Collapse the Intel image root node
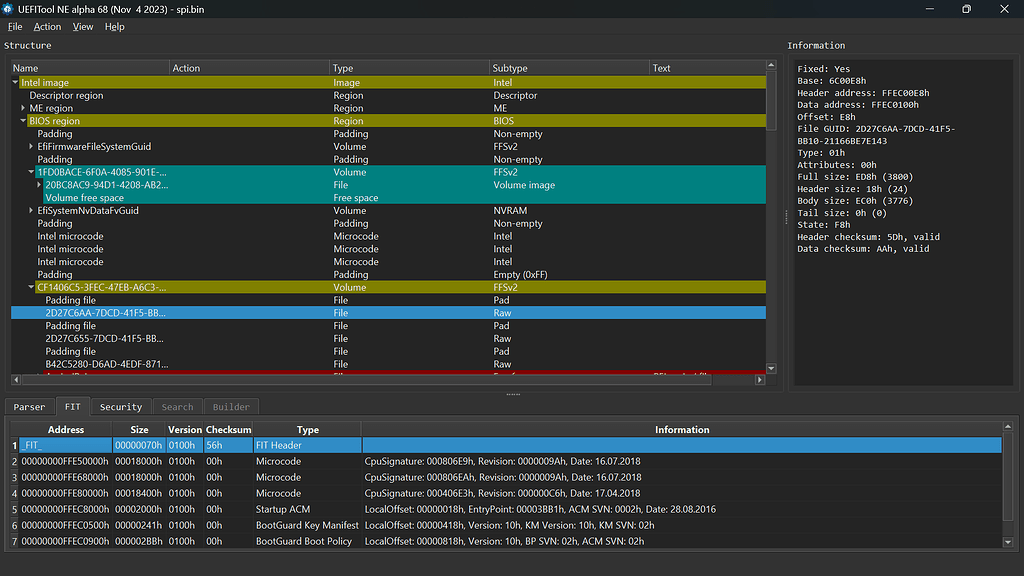 click(x=14, y=82)
